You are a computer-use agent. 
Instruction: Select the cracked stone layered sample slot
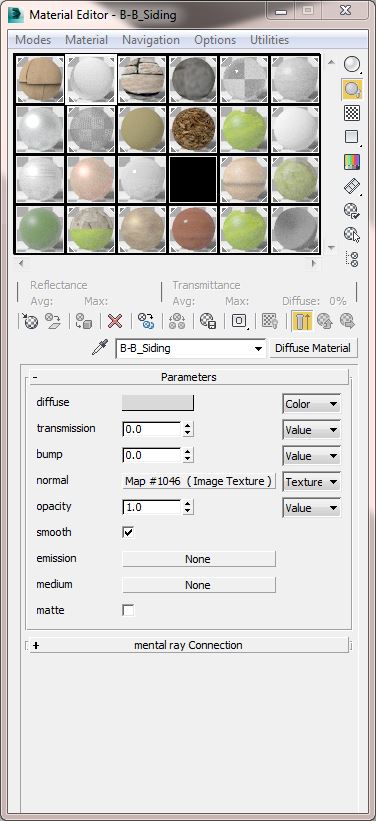point(142,79)
